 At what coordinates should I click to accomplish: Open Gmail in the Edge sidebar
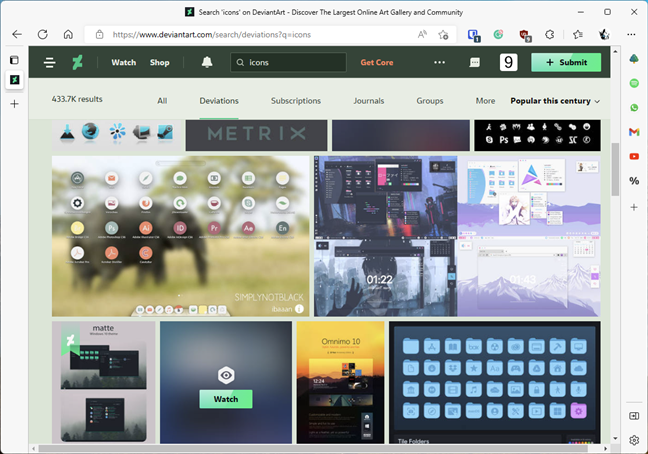[634, 131]
